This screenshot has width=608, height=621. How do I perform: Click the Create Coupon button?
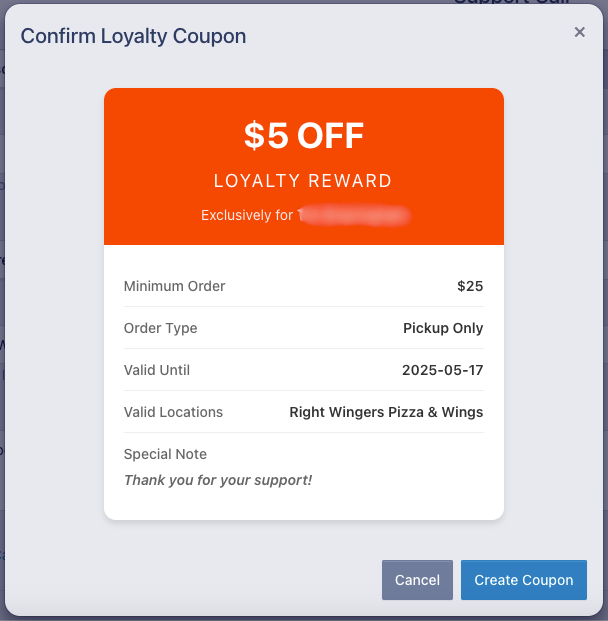coord(523,580)
